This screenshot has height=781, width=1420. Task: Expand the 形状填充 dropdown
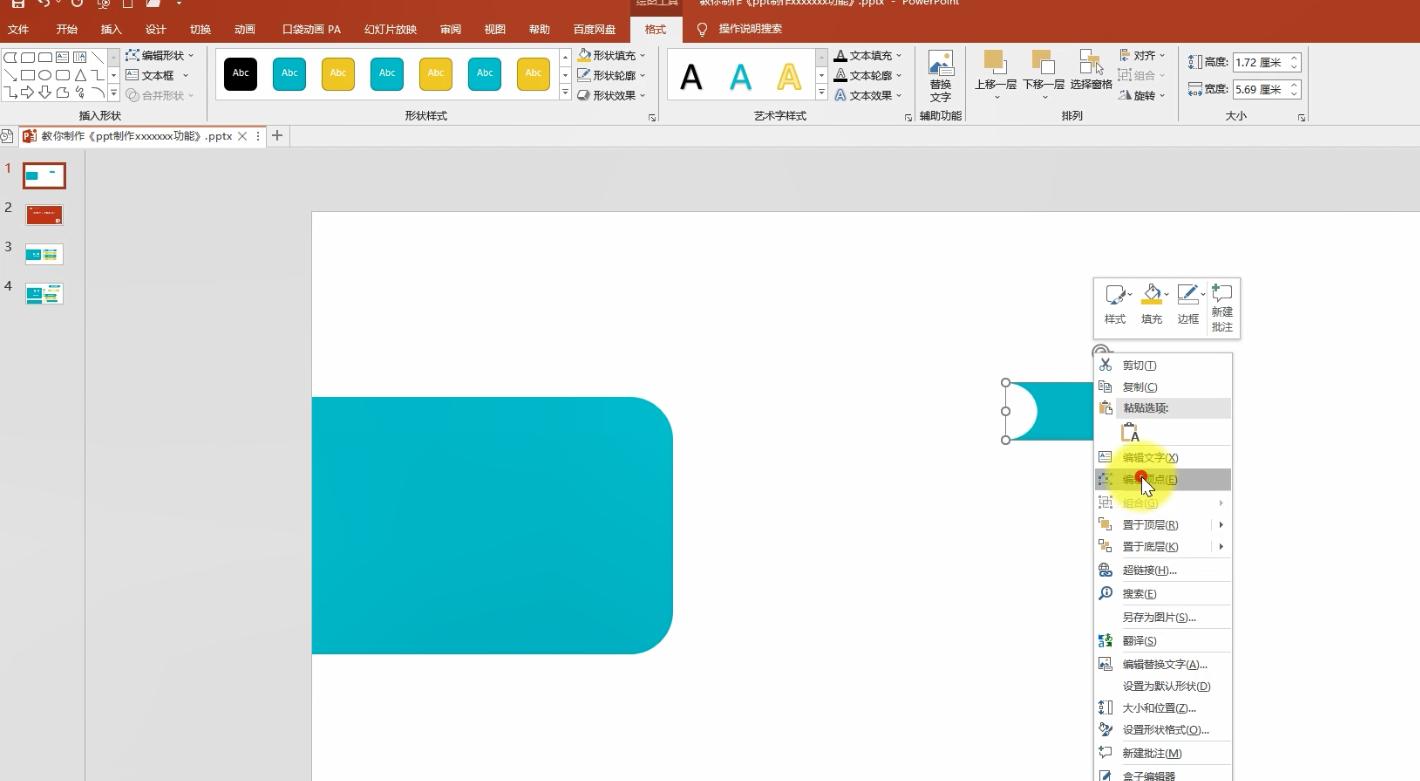612,55
